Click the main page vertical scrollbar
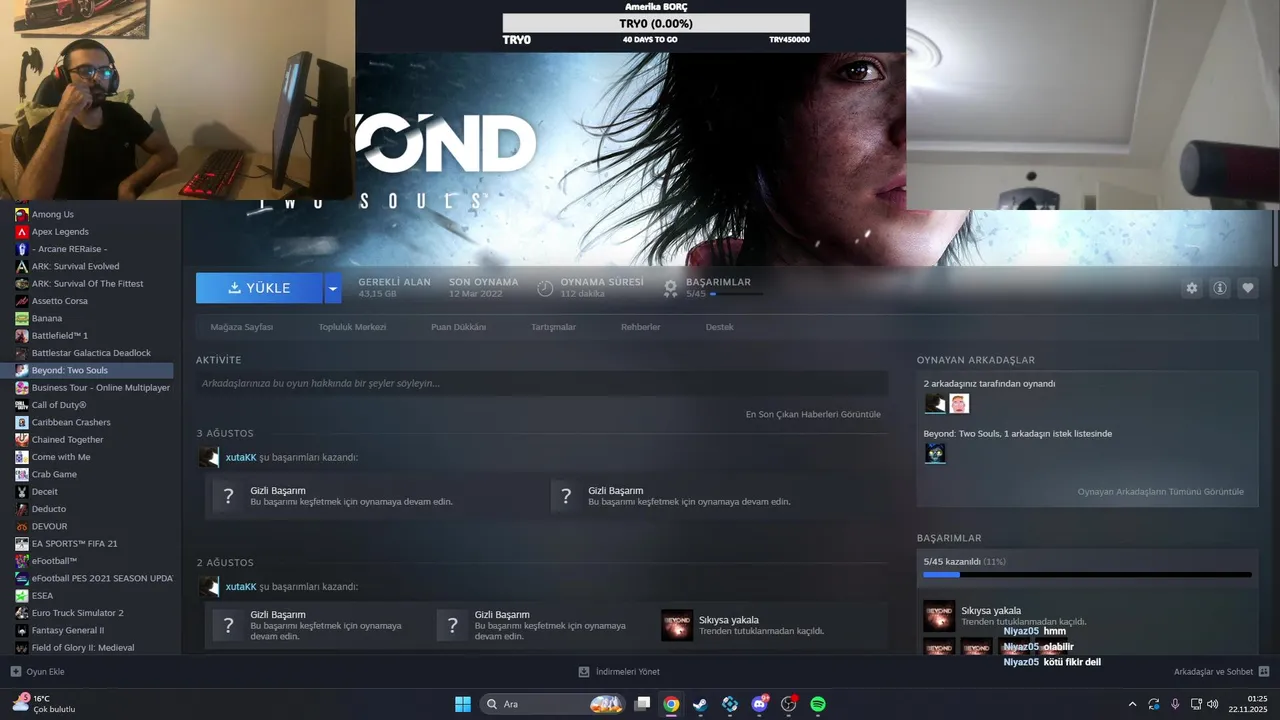This screenshot has height=720, width=1280. pos(1274,240)
